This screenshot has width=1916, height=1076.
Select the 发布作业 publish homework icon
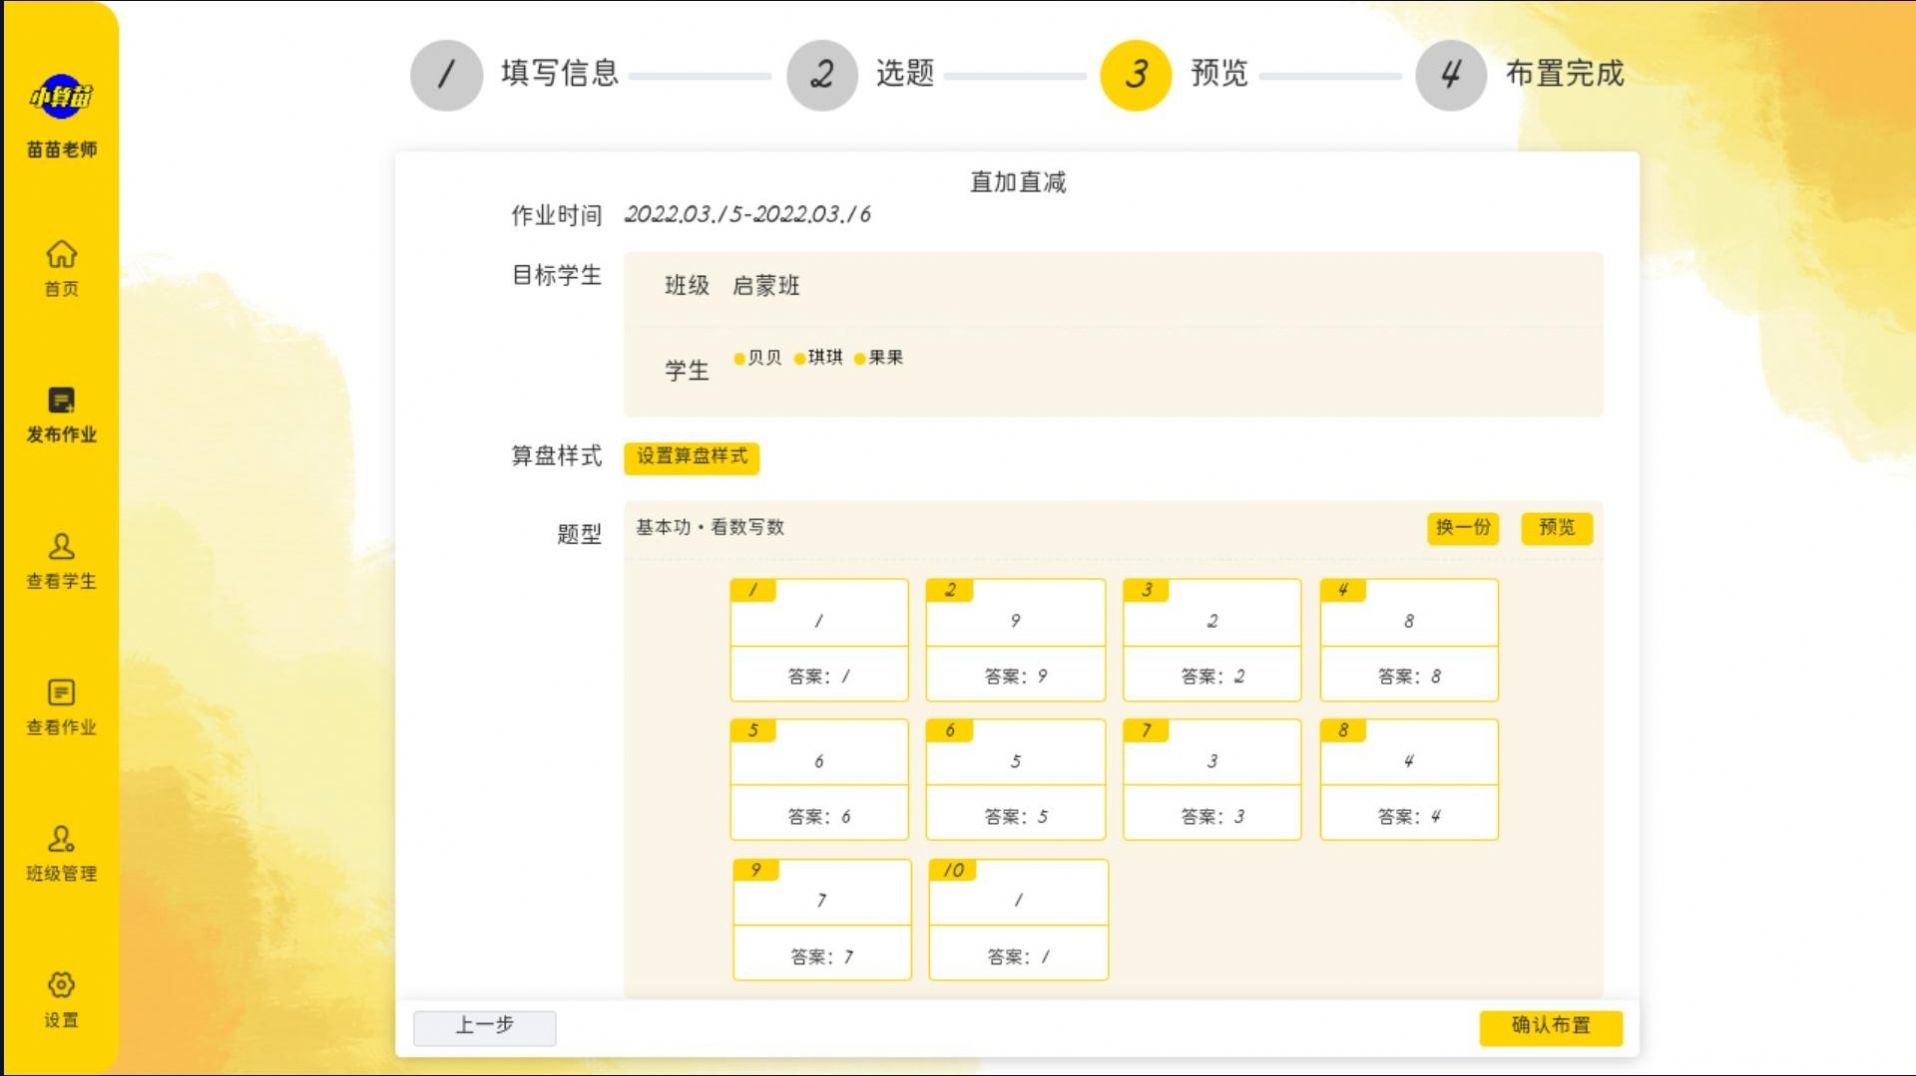coord(62,401)
